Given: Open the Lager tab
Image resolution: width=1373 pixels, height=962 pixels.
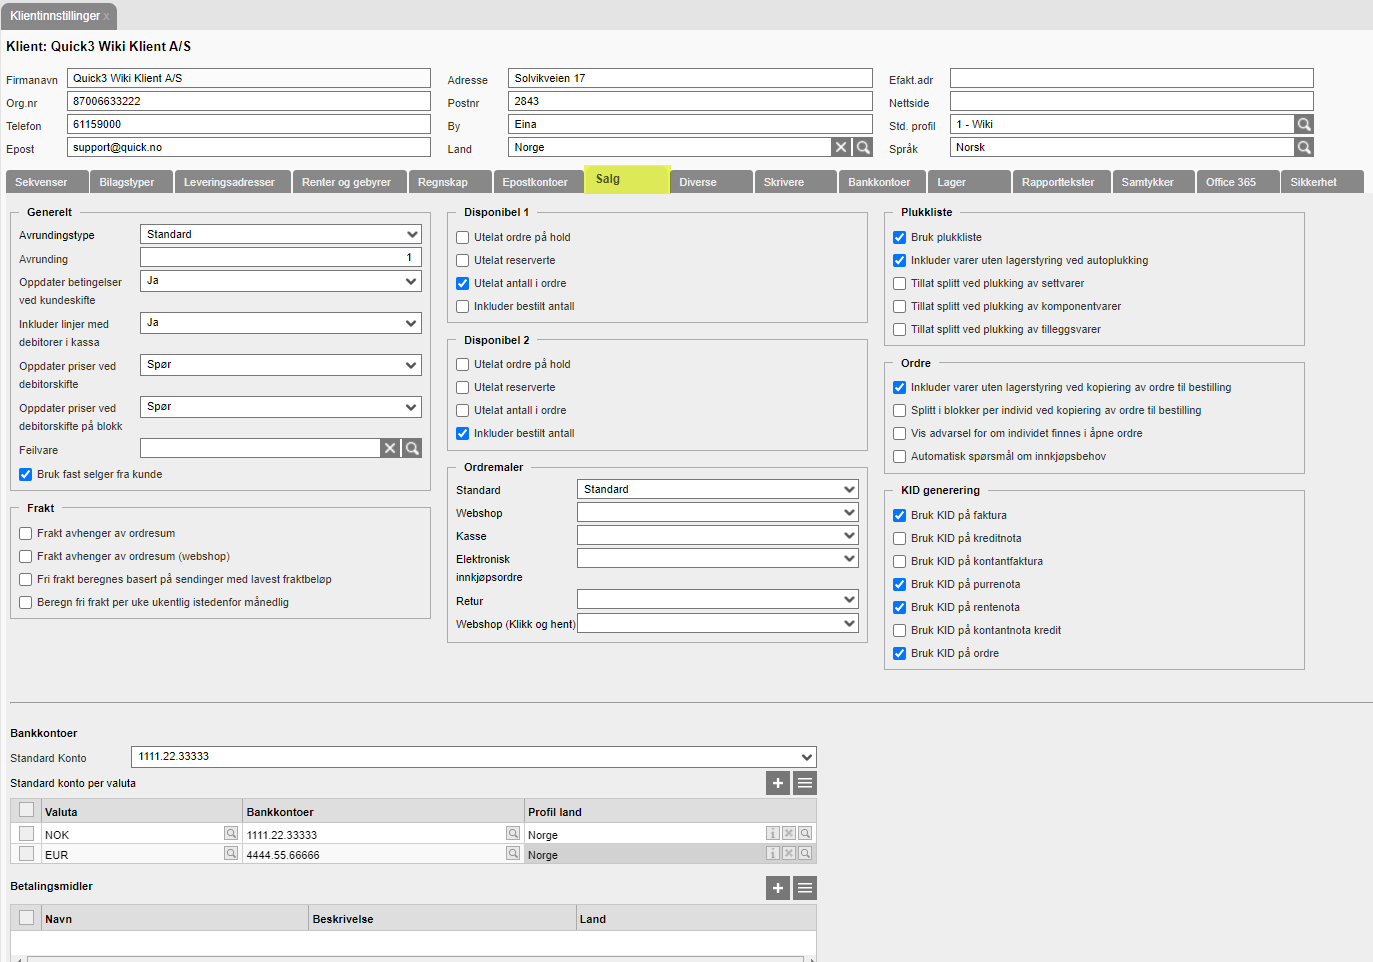Looking at the screenshot, I should point(969,182).
